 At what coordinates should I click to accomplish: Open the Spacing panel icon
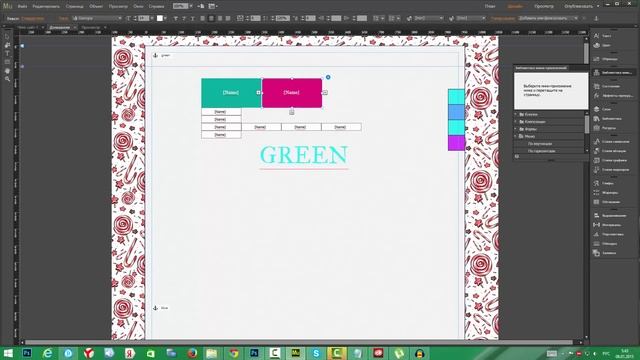point(596,225)
